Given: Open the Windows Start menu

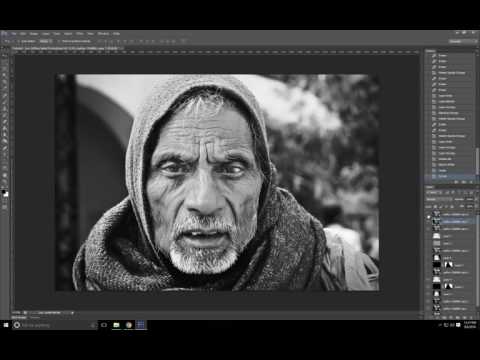Looking at the screenshot, I should tap(6, 325).
